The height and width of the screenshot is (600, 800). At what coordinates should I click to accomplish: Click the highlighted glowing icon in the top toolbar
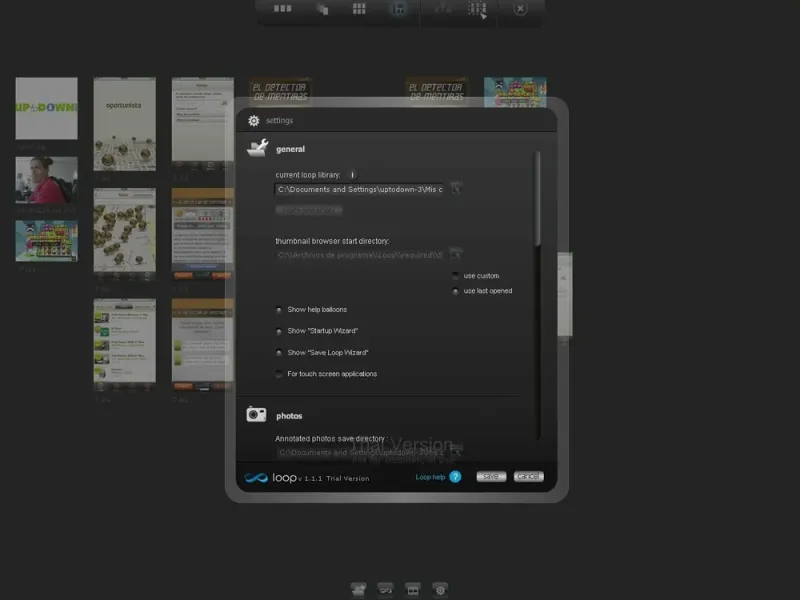[398, 9]
